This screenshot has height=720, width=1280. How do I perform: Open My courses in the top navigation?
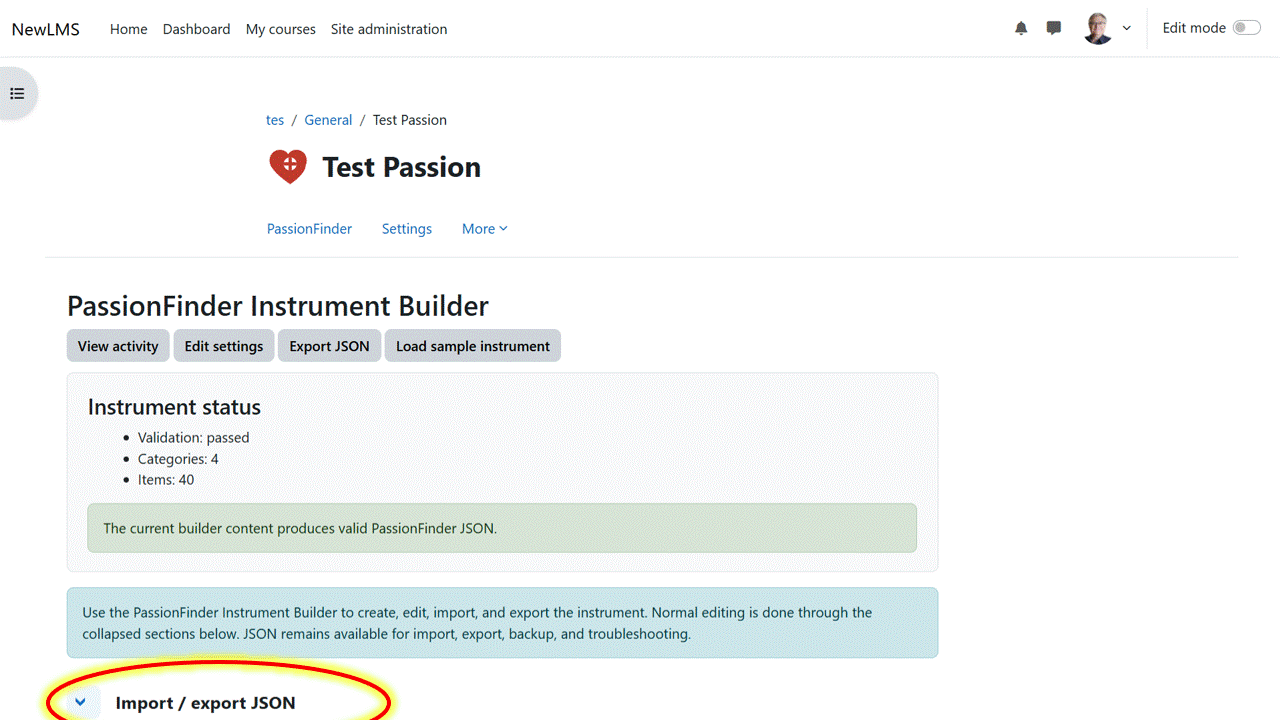(281, 29)
